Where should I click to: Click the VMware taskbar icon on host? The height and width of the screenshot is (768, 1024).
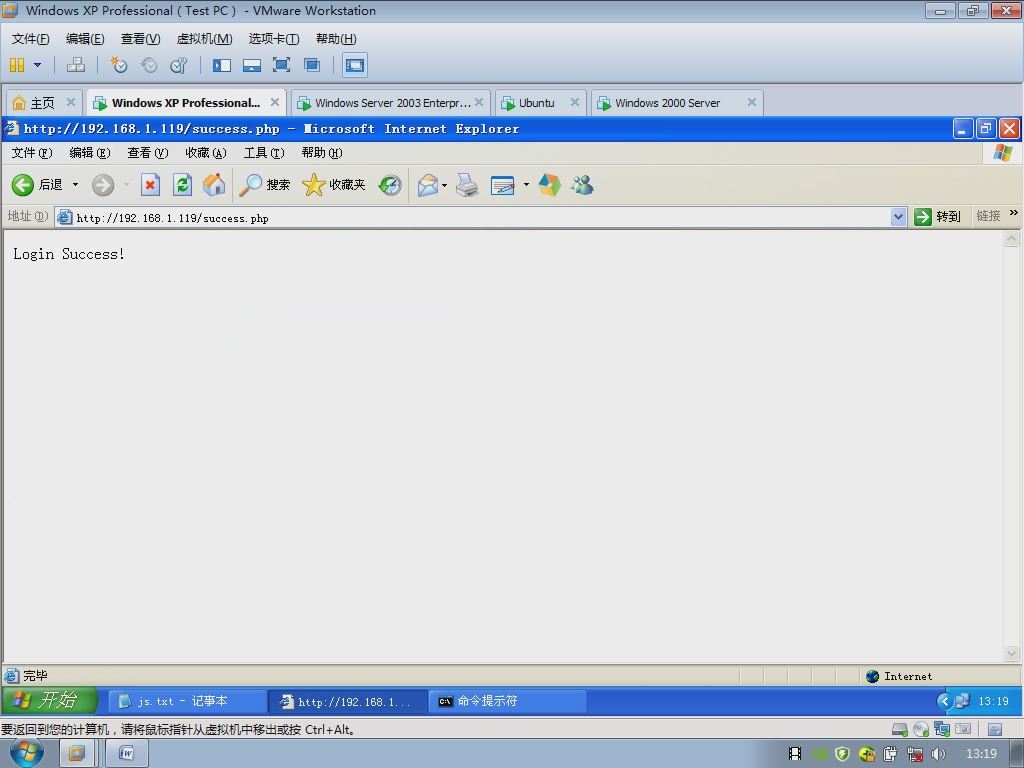tap(77, 754)
